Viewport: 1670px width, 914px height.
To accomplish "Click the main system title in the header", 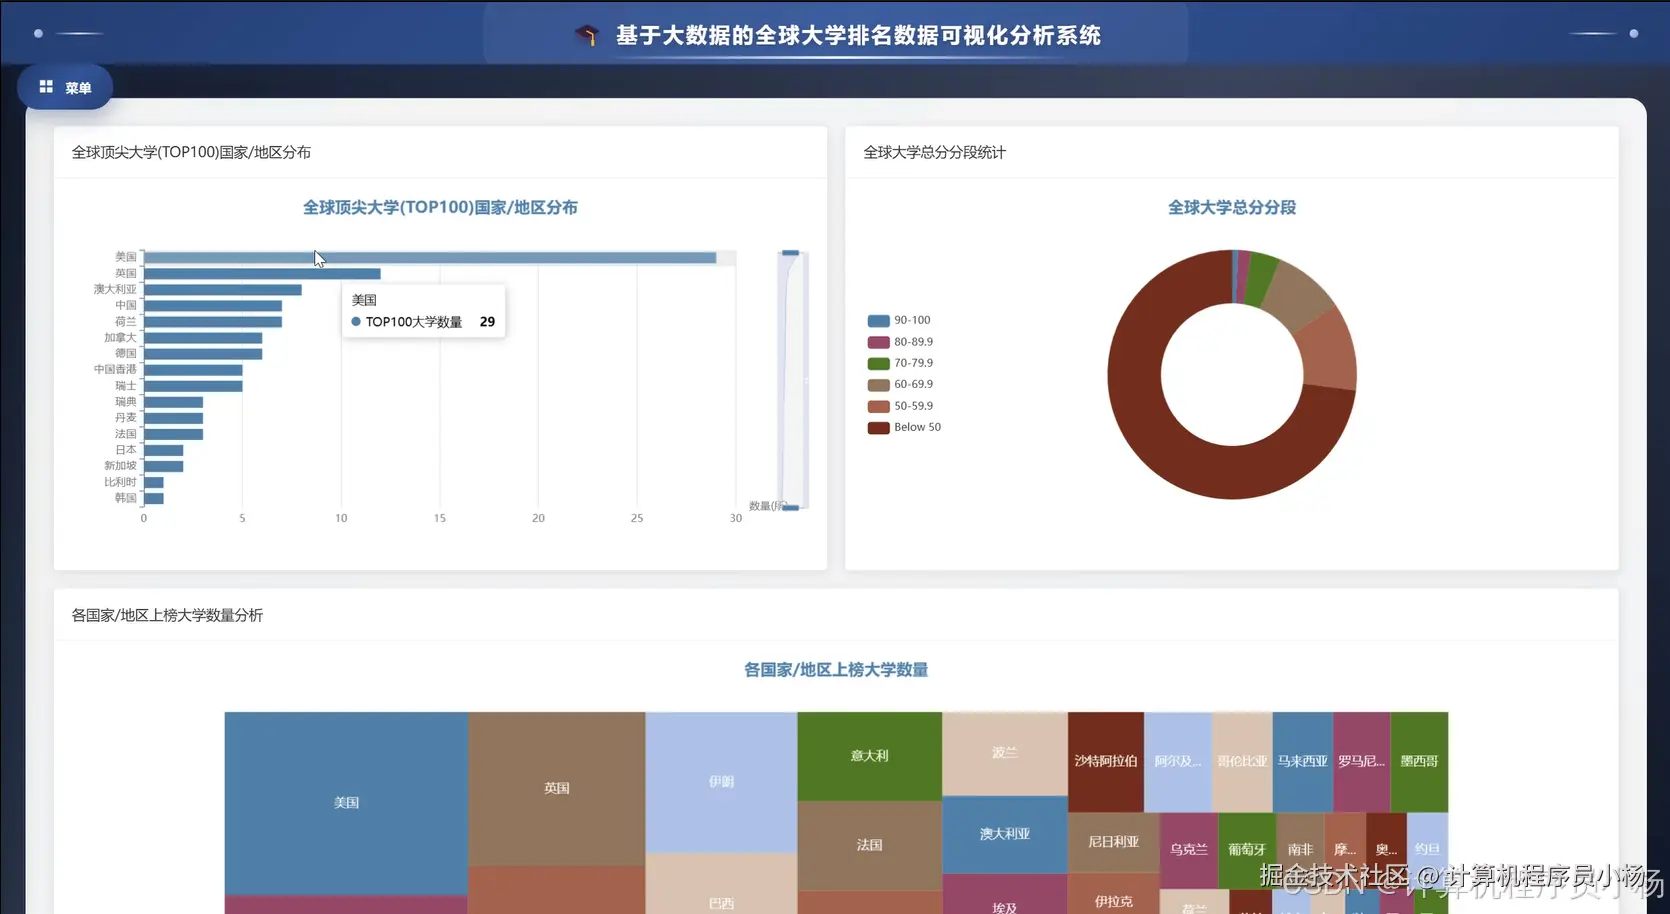I will (x=858, y=36).
